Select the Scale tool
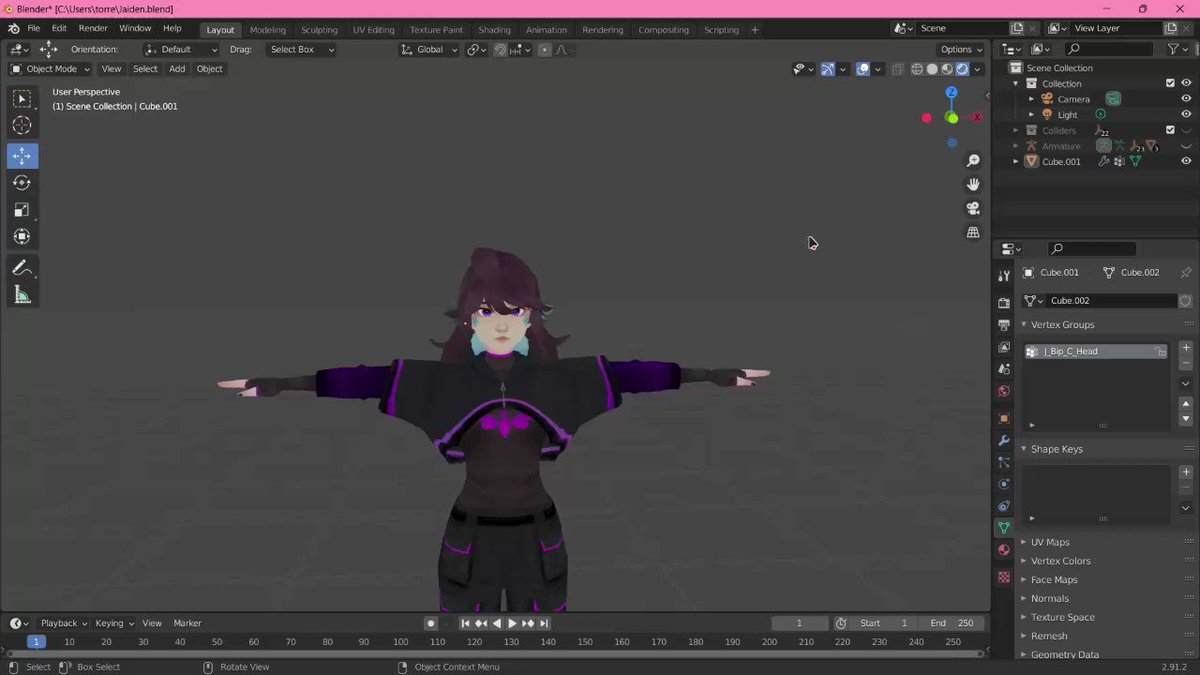 coord(22,210)
